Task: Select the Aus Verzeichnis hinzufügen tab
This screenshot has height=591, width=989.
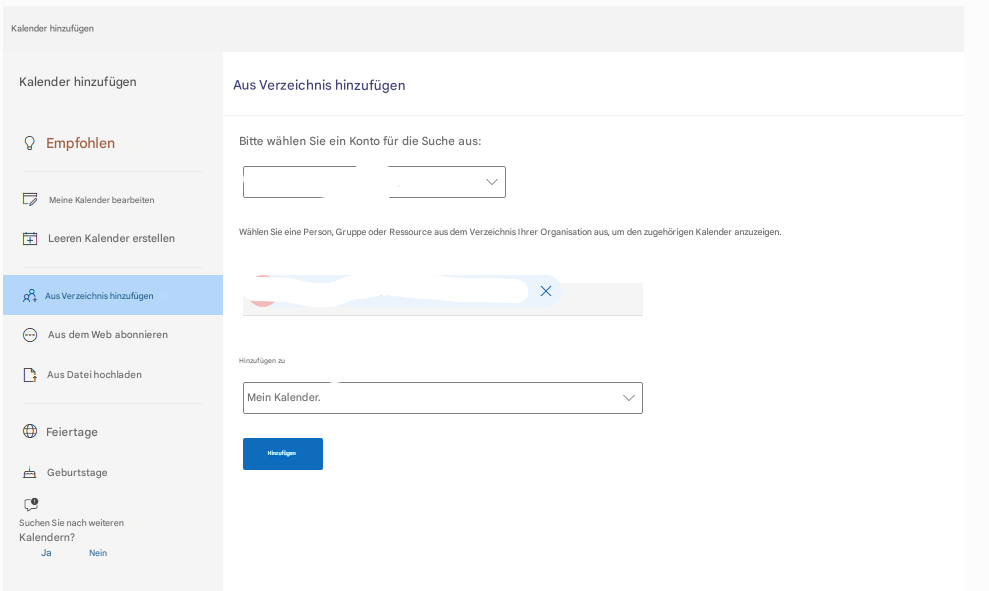Action: point(113,295)
